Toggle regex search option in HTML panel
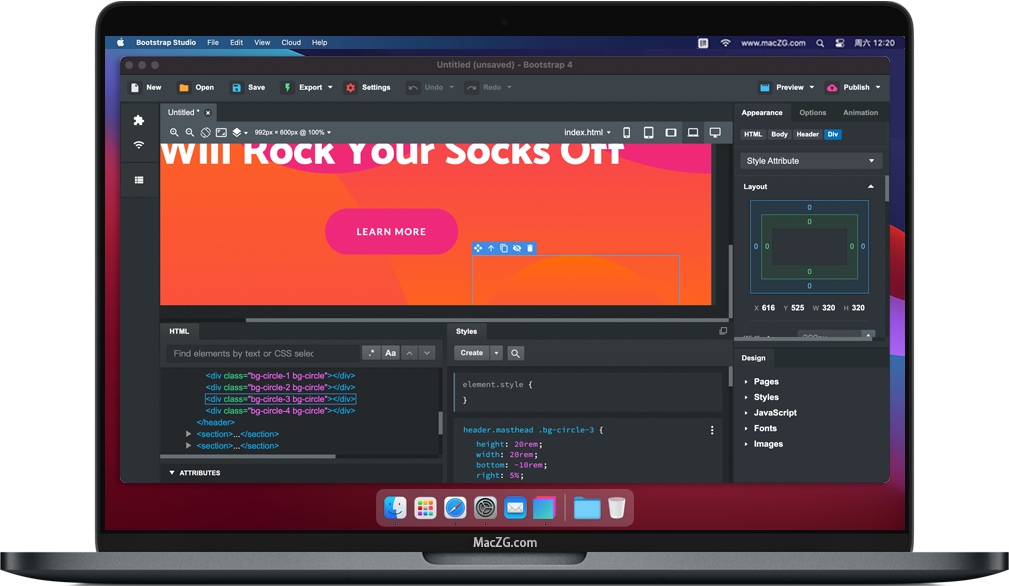Screen dimensions: 1009x586 point(371,353)
